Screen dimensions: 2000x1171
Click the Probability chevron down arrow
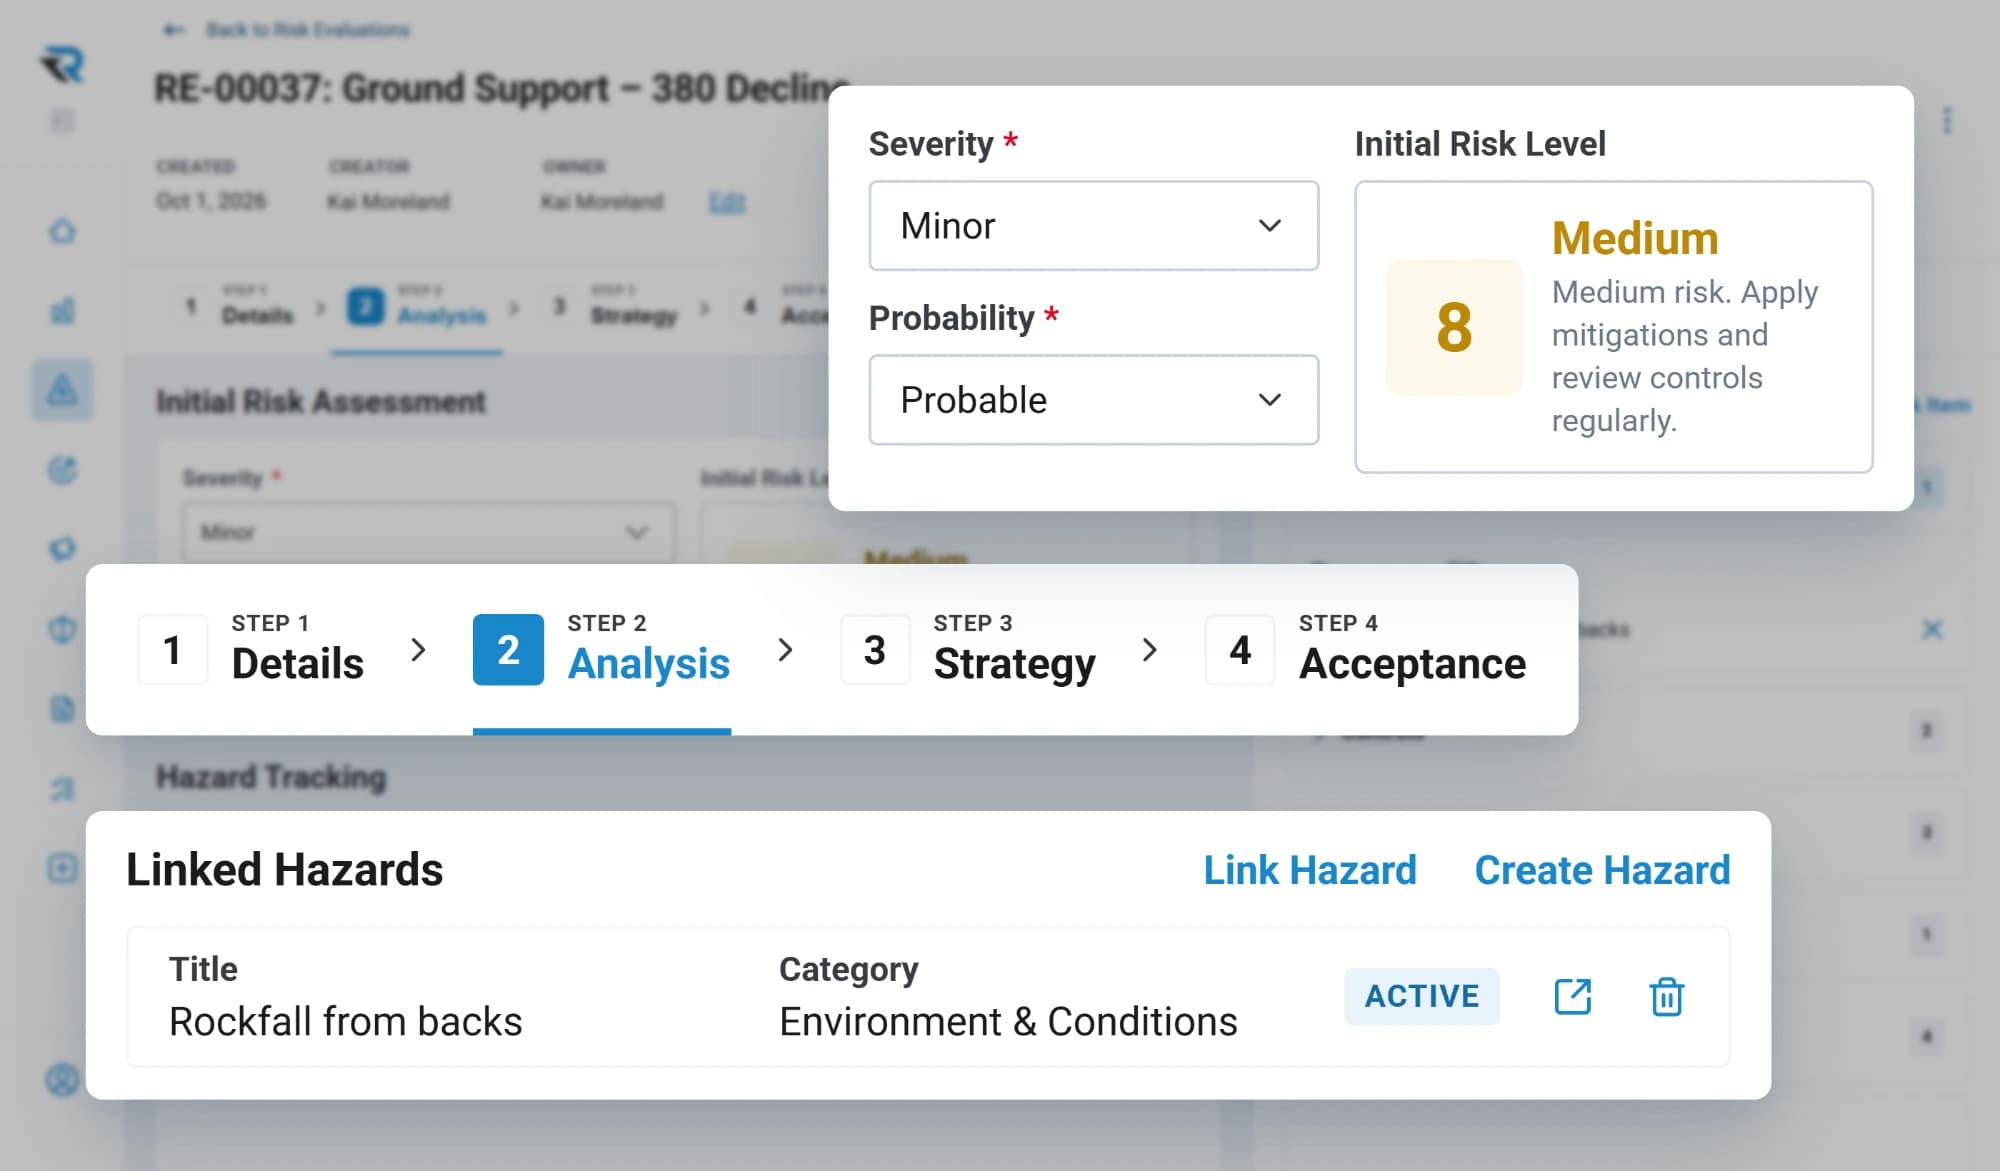point(1269,400)
